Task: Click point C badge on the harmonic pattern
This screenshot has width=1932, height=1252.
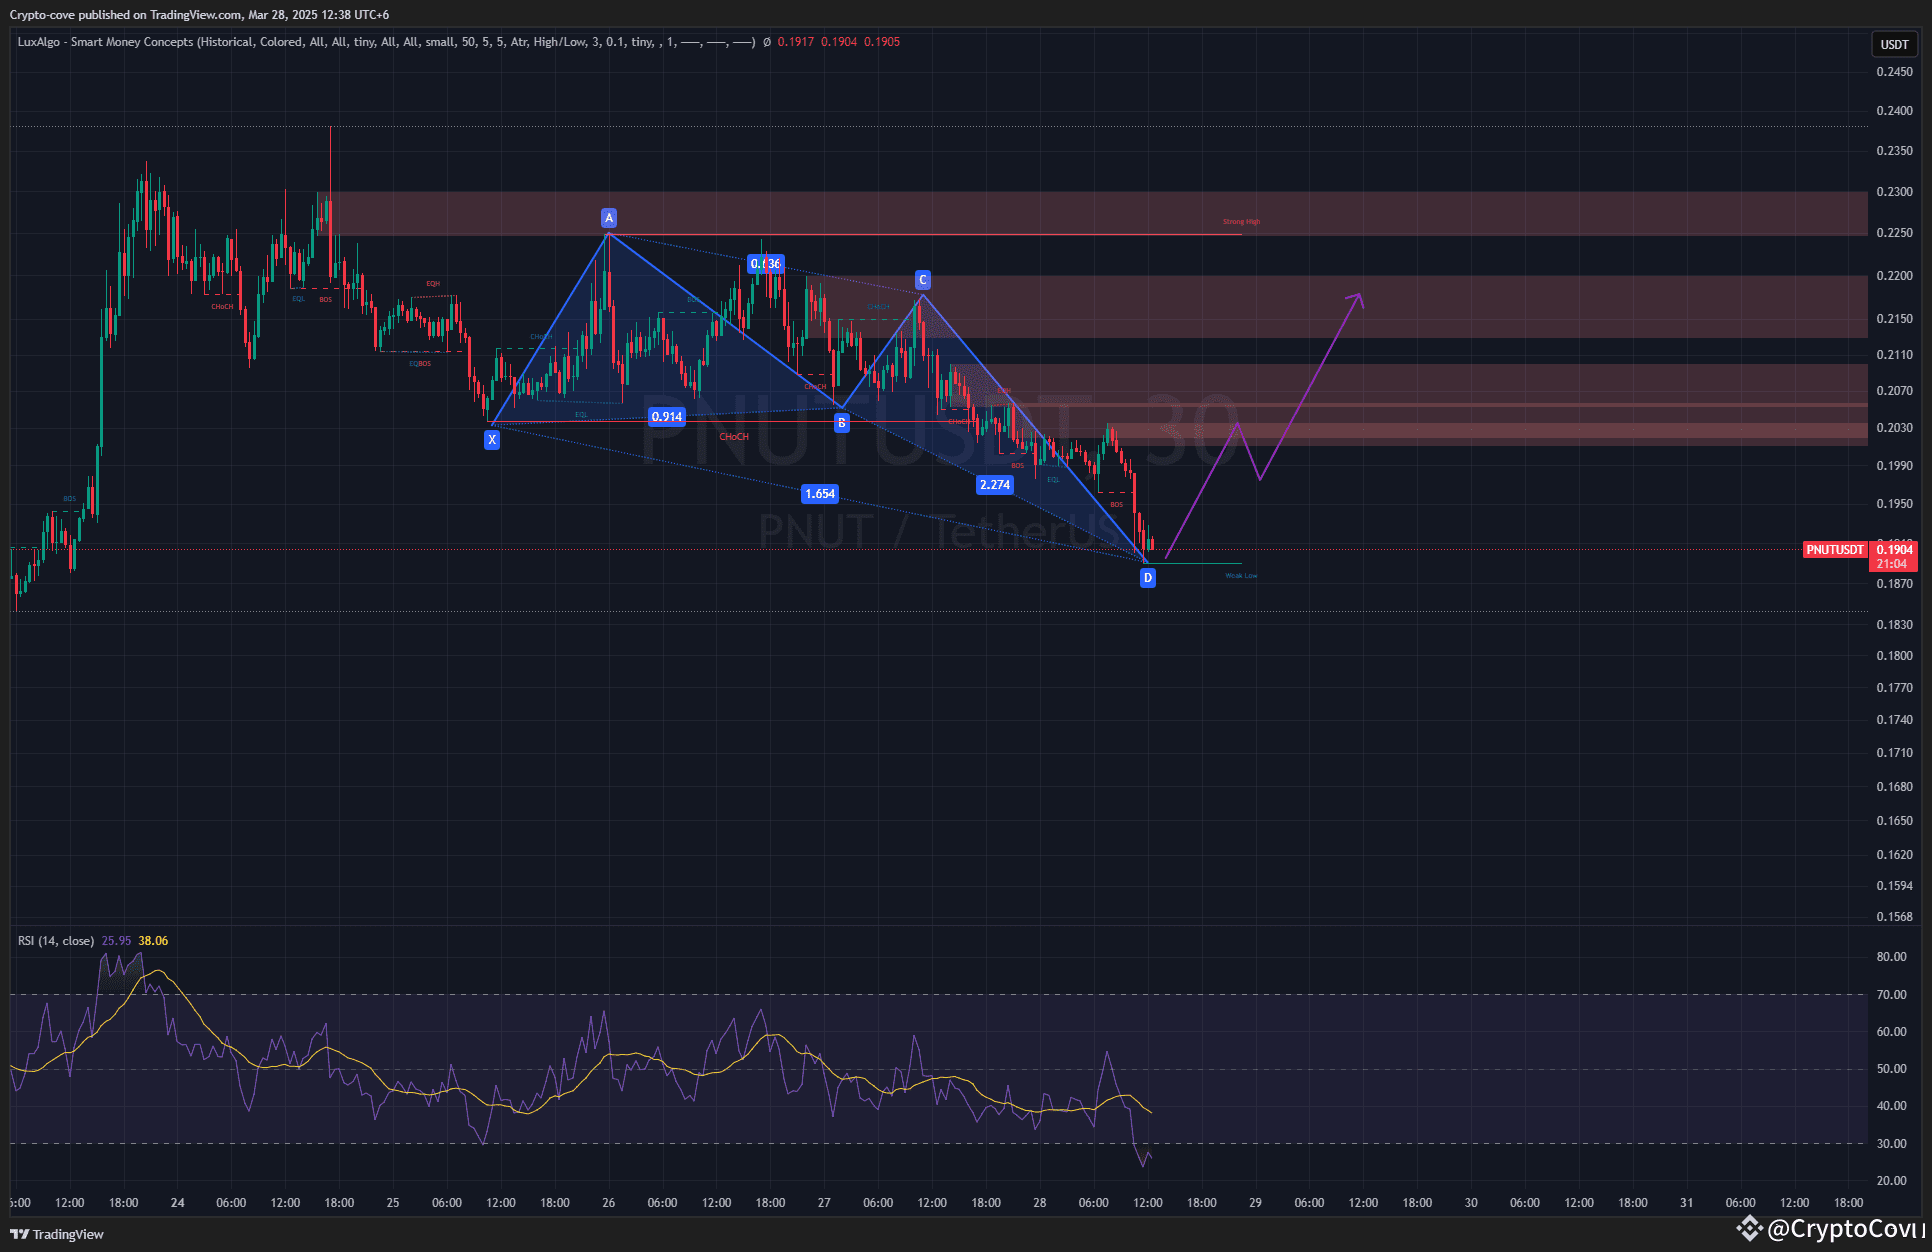Action: tap(922, 281)
